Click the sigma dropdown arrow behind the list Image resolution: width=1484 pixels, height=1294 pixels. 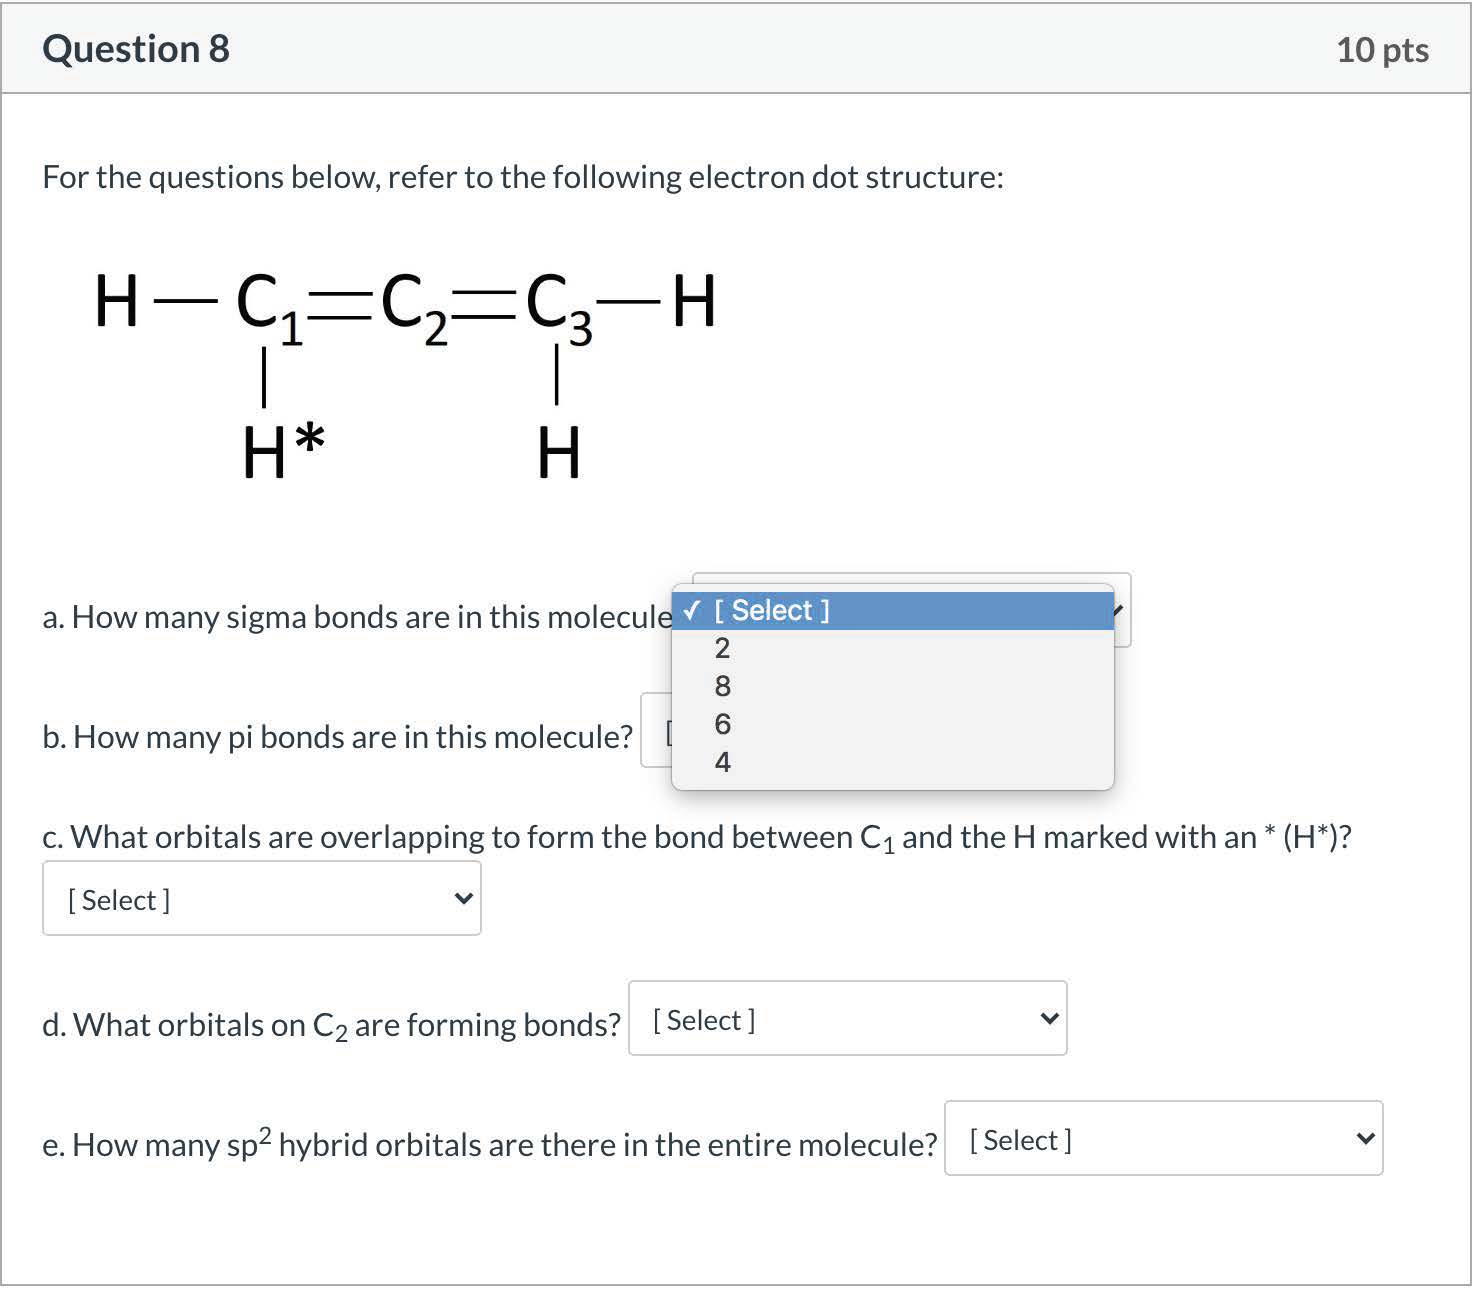[1122, 610]
